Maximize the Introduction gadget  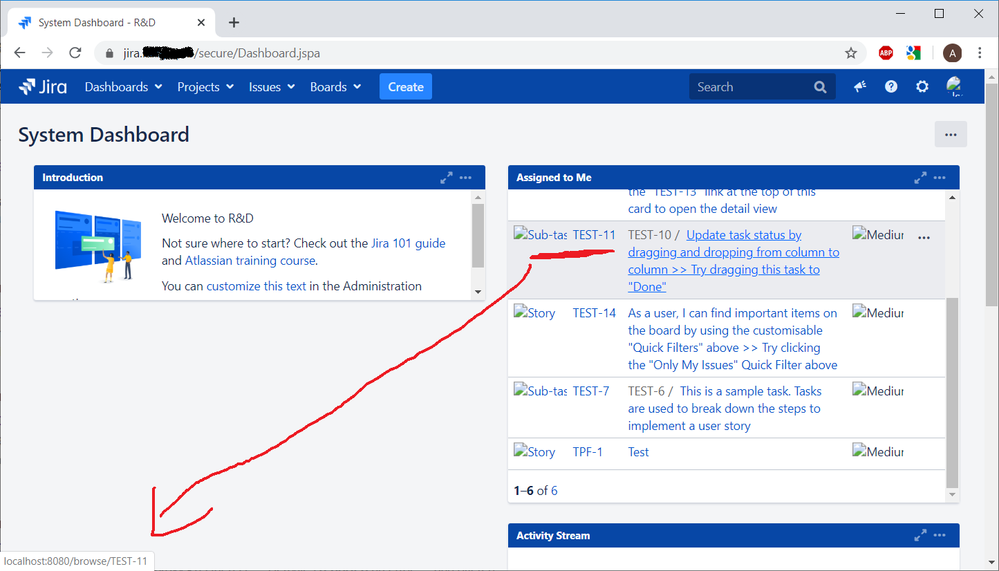click(x=446, y=178)
